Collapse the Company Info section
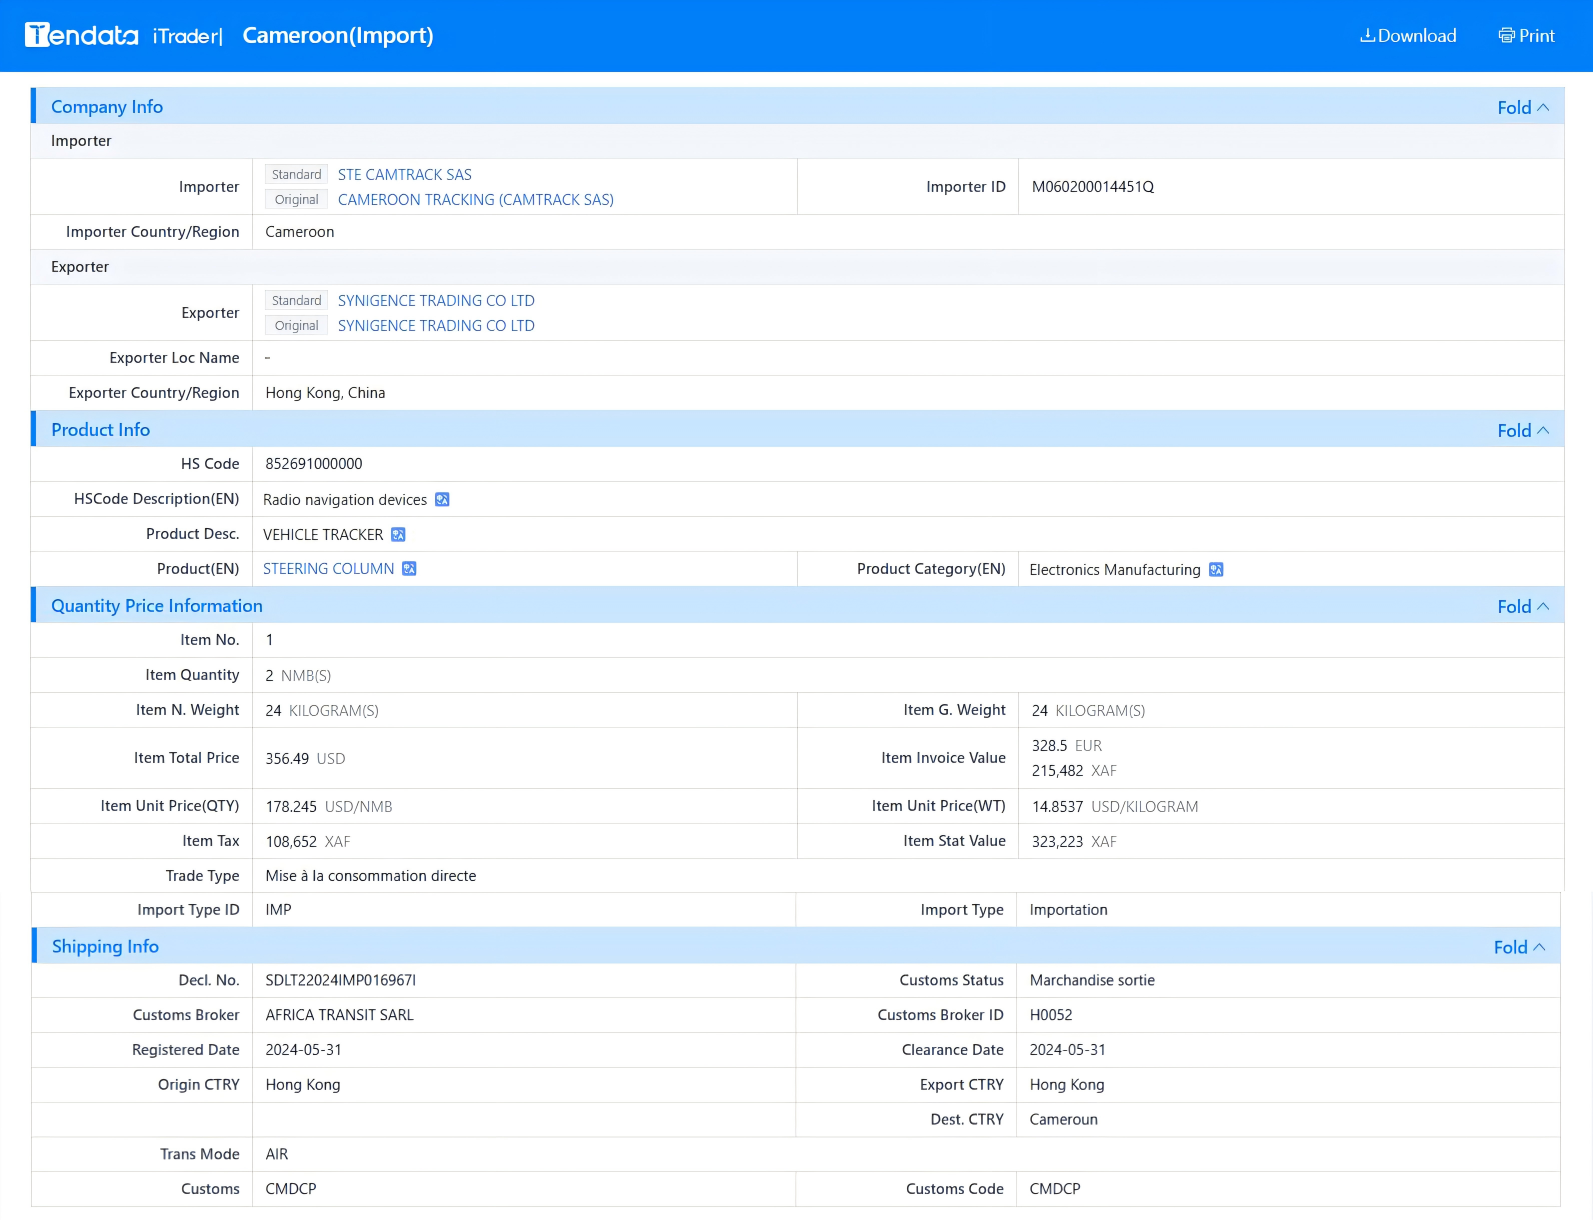 coord(1523,107)
